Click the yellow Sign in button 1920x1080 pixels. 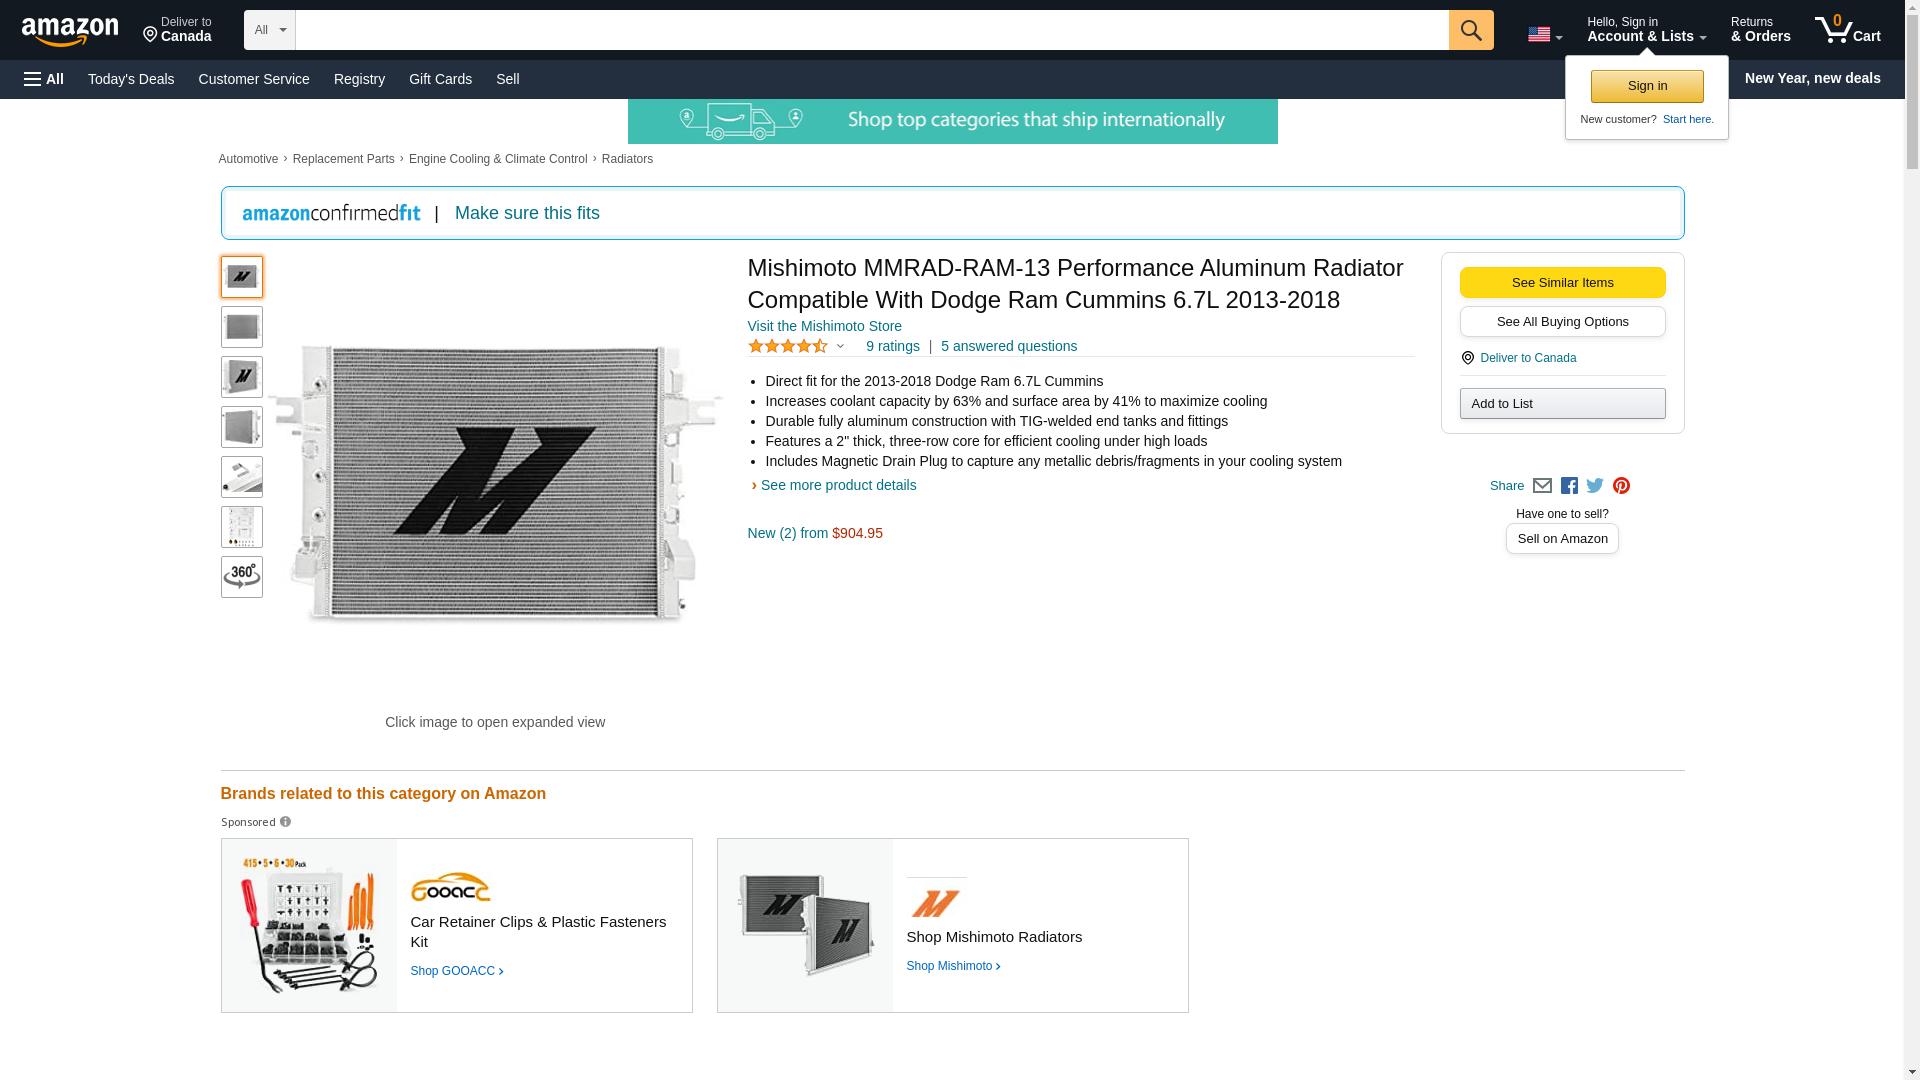pyautogui.click(x=1646, y=86)
